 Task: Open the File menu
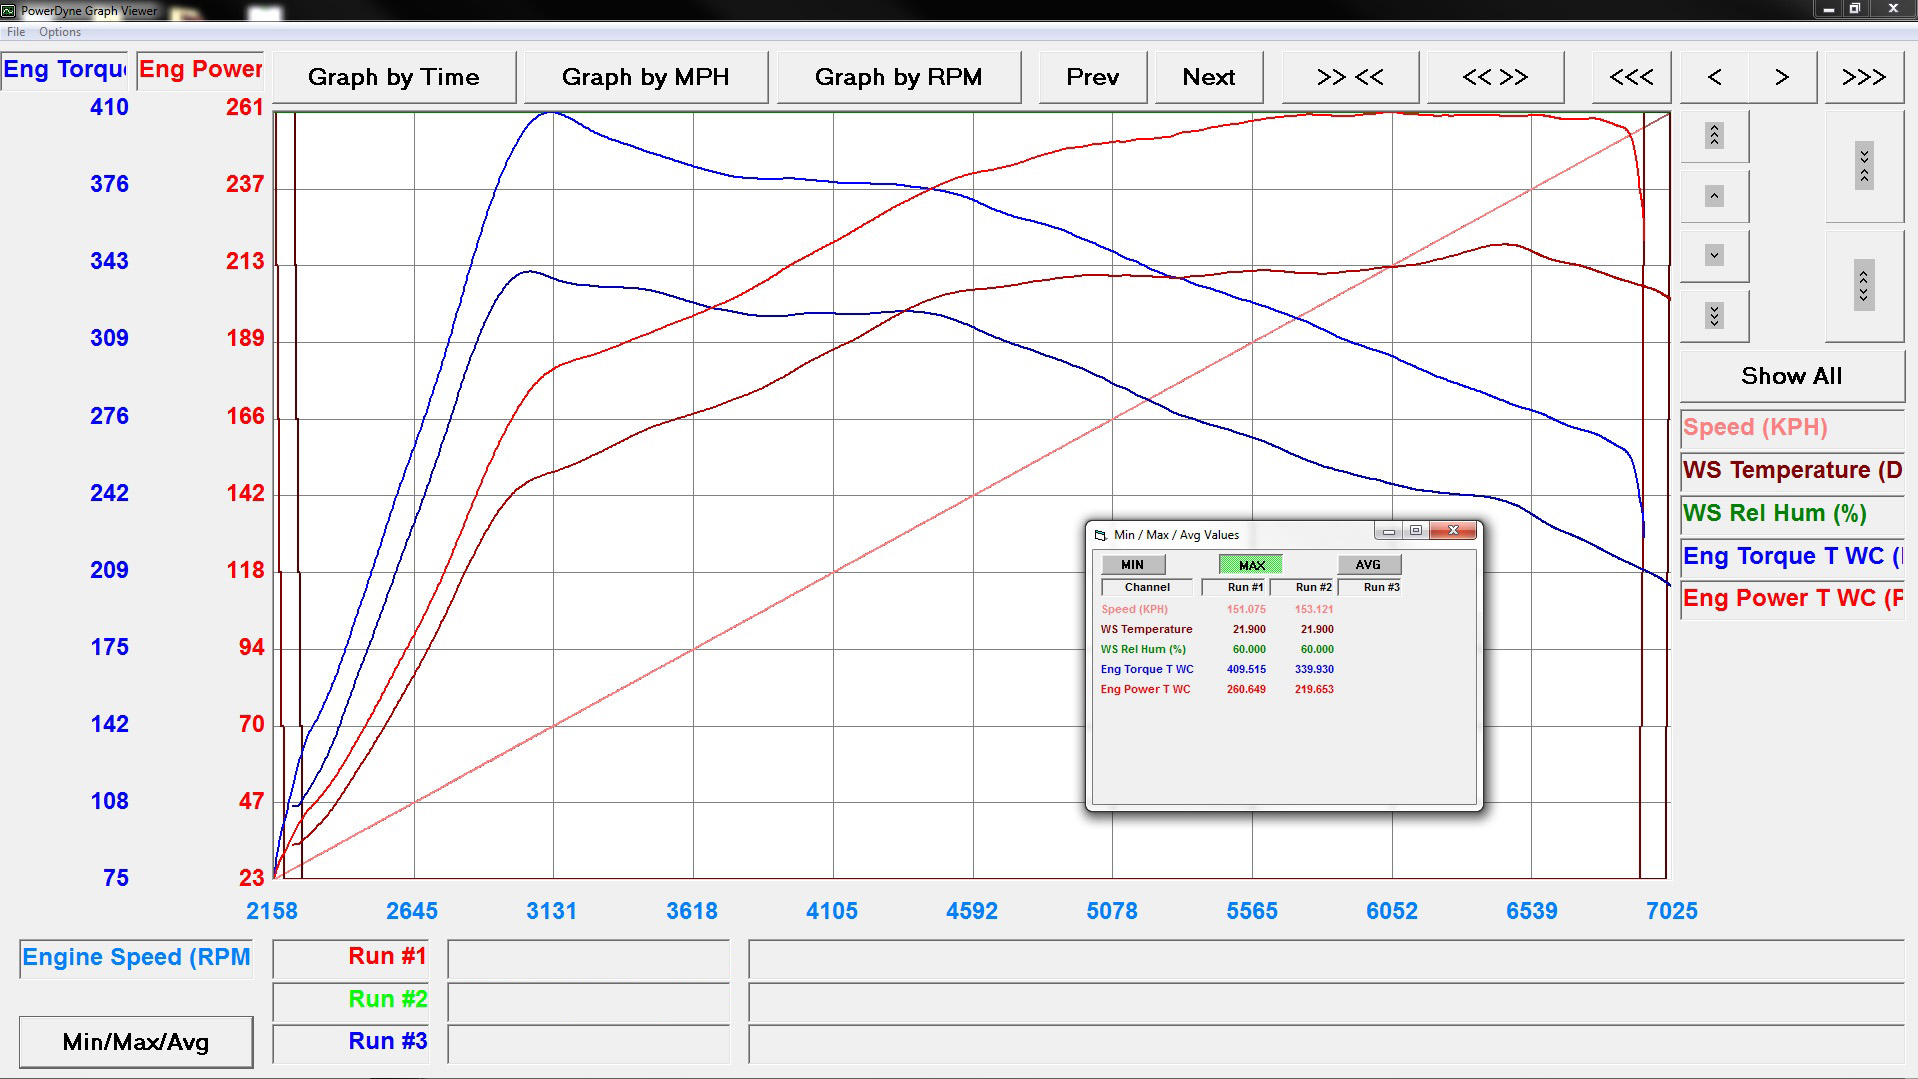click(x=16, y=32)
